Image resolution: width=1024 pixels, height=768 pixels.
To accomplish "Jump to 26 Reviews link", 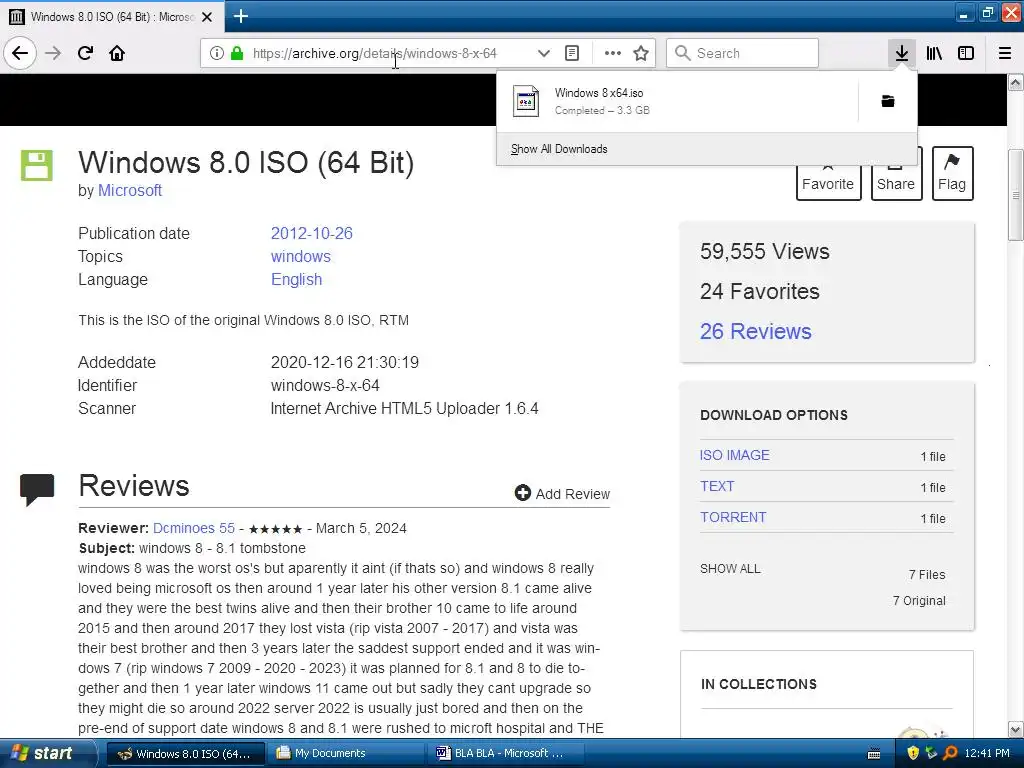I will click(756, 331).
